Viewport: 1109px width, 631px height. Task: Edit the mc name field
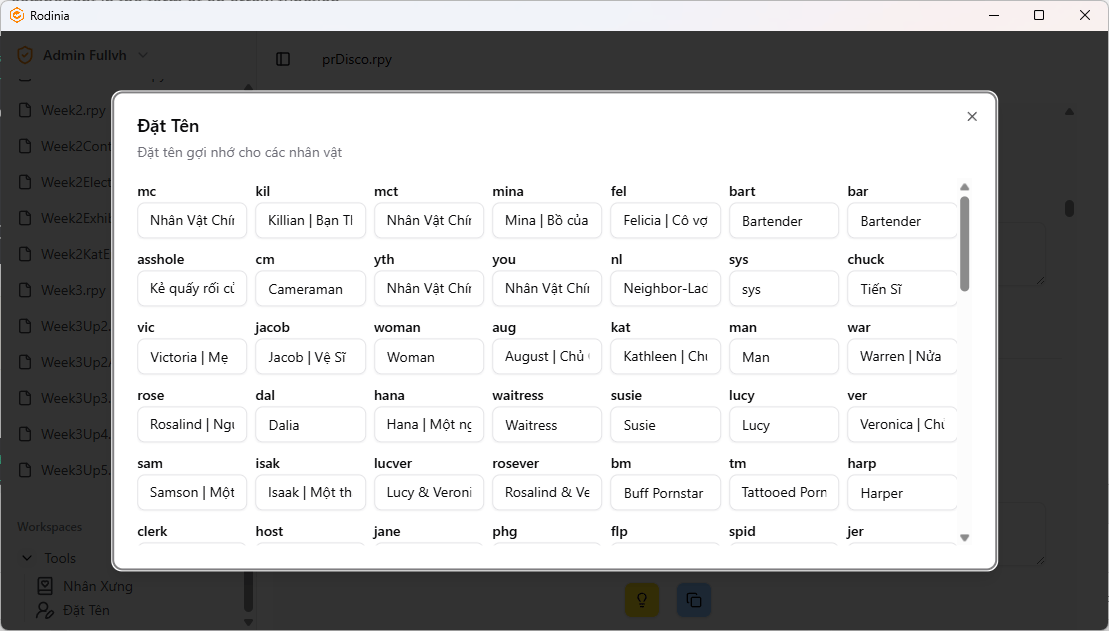click(192, 221)
